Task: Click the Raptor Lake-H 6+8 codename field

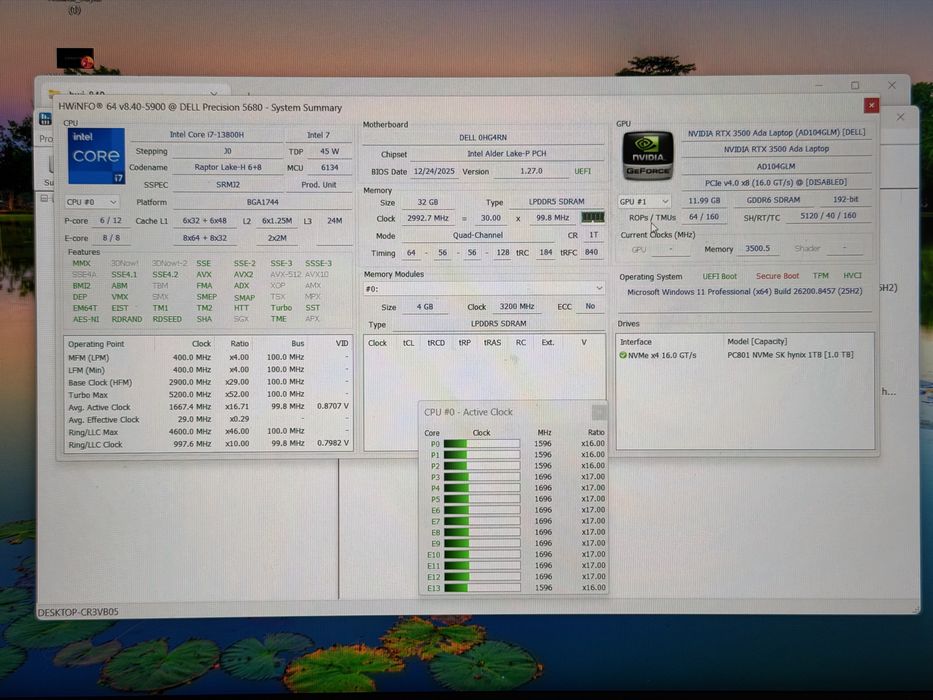Action: 228,168
